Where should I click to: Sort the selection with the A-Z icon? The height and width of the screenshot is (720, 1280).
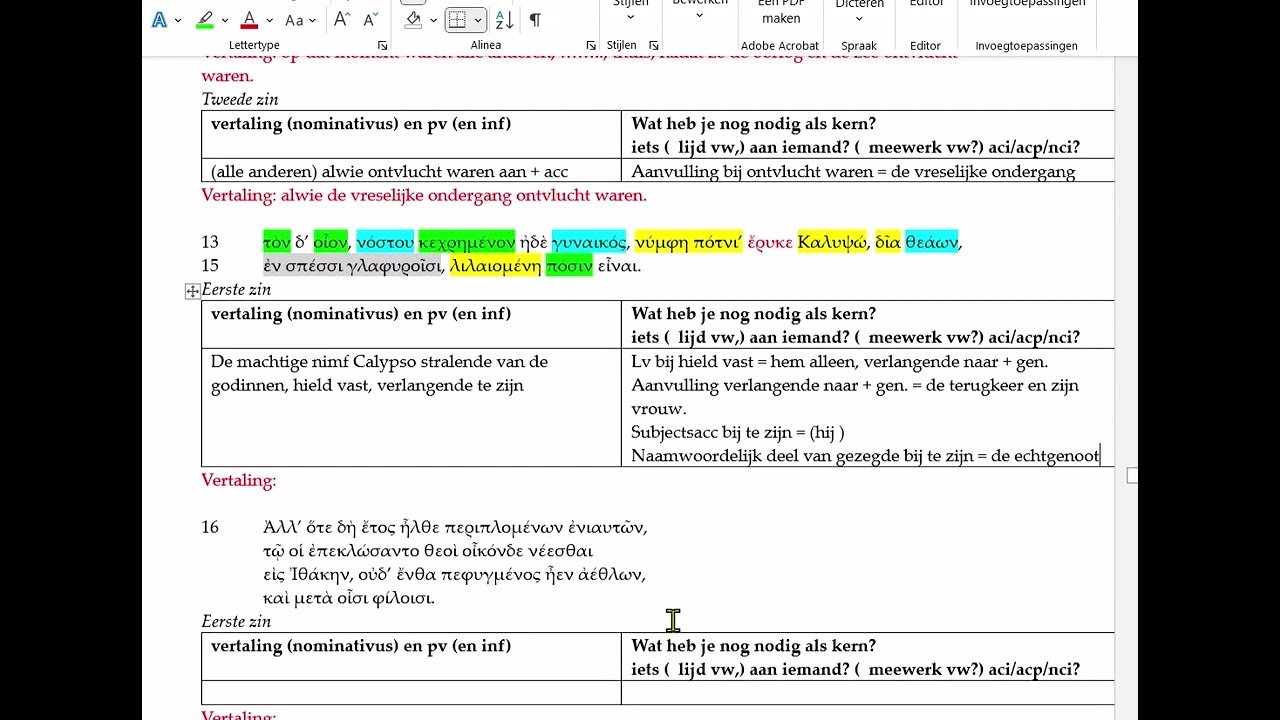point(505,20)
